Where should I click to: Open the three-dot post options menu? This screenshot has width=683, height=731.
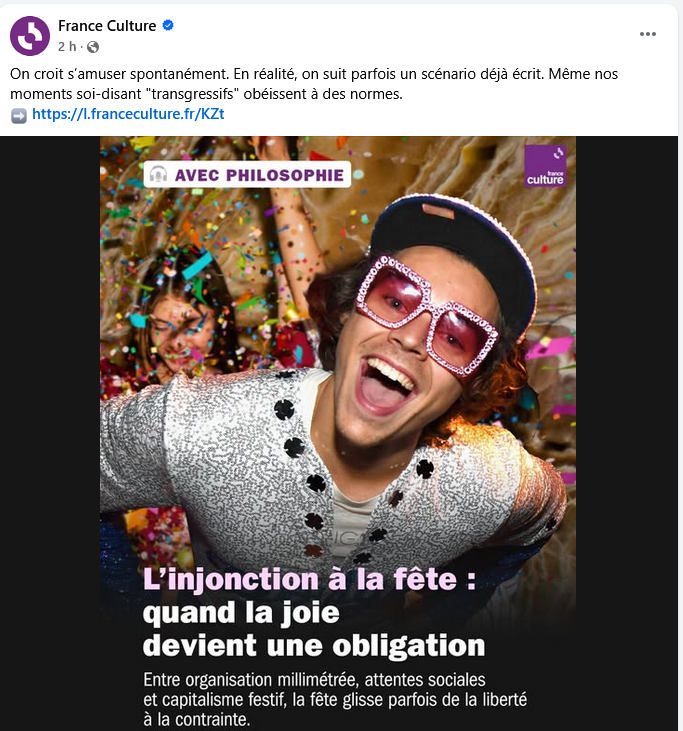click(x=648, y=34)
